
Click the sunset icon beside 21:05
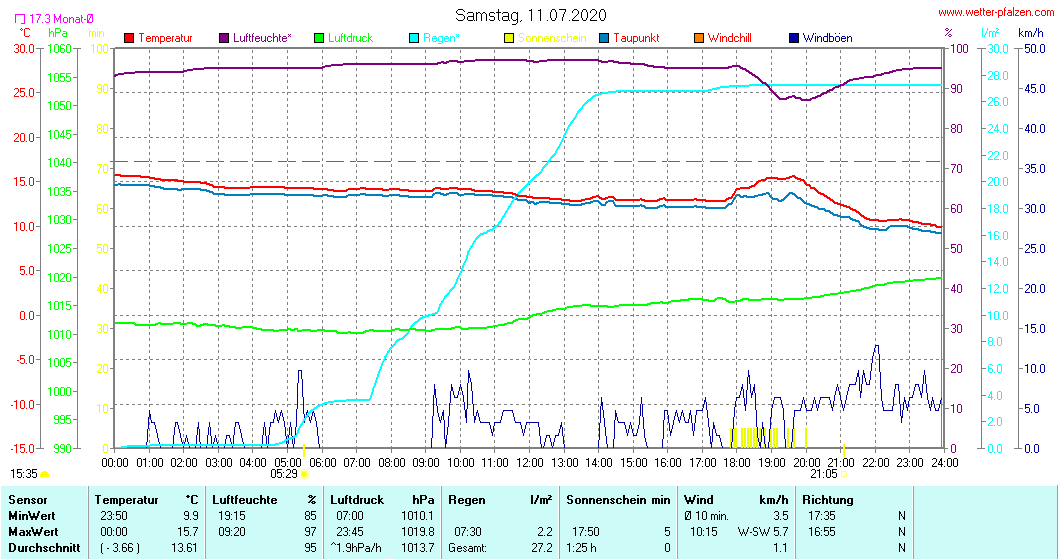[843, 474]
